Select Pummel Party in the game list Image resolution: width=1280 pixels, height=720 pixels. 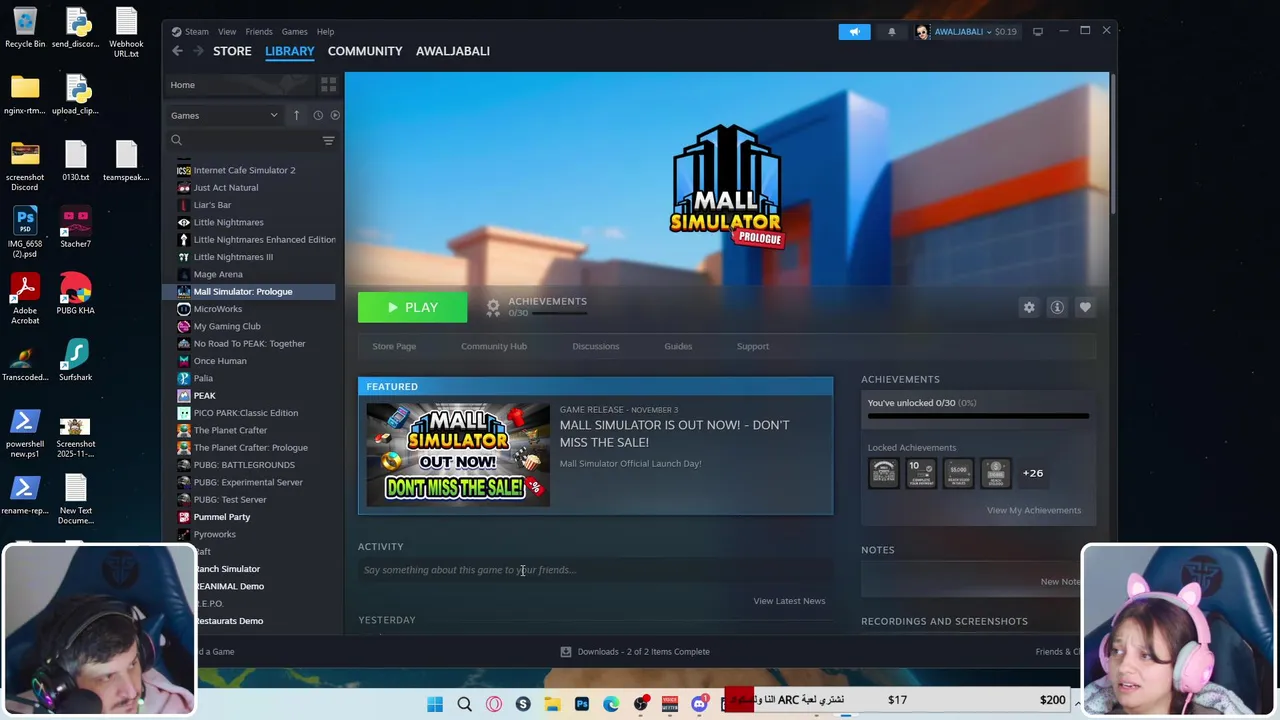pyautogui.click(x=222, y=517)
